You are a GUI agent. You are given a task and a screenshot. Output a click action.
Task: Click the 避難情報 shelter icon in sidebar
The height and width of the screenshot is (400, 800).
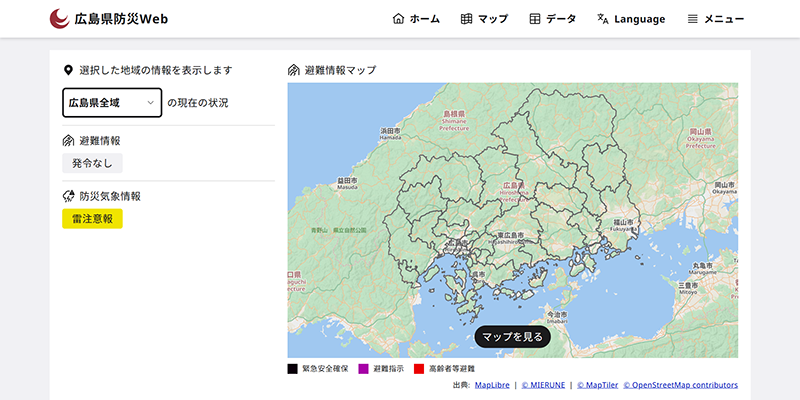(68, 140)
